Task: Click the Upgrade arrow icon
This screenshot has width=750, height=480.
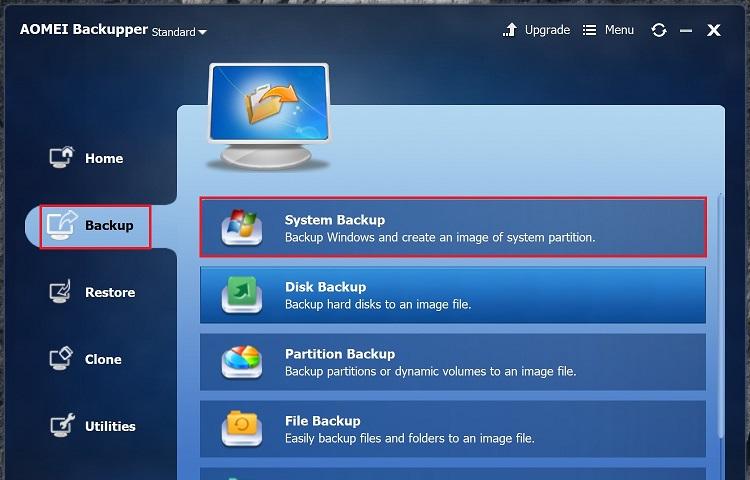Action: (510, 30)
